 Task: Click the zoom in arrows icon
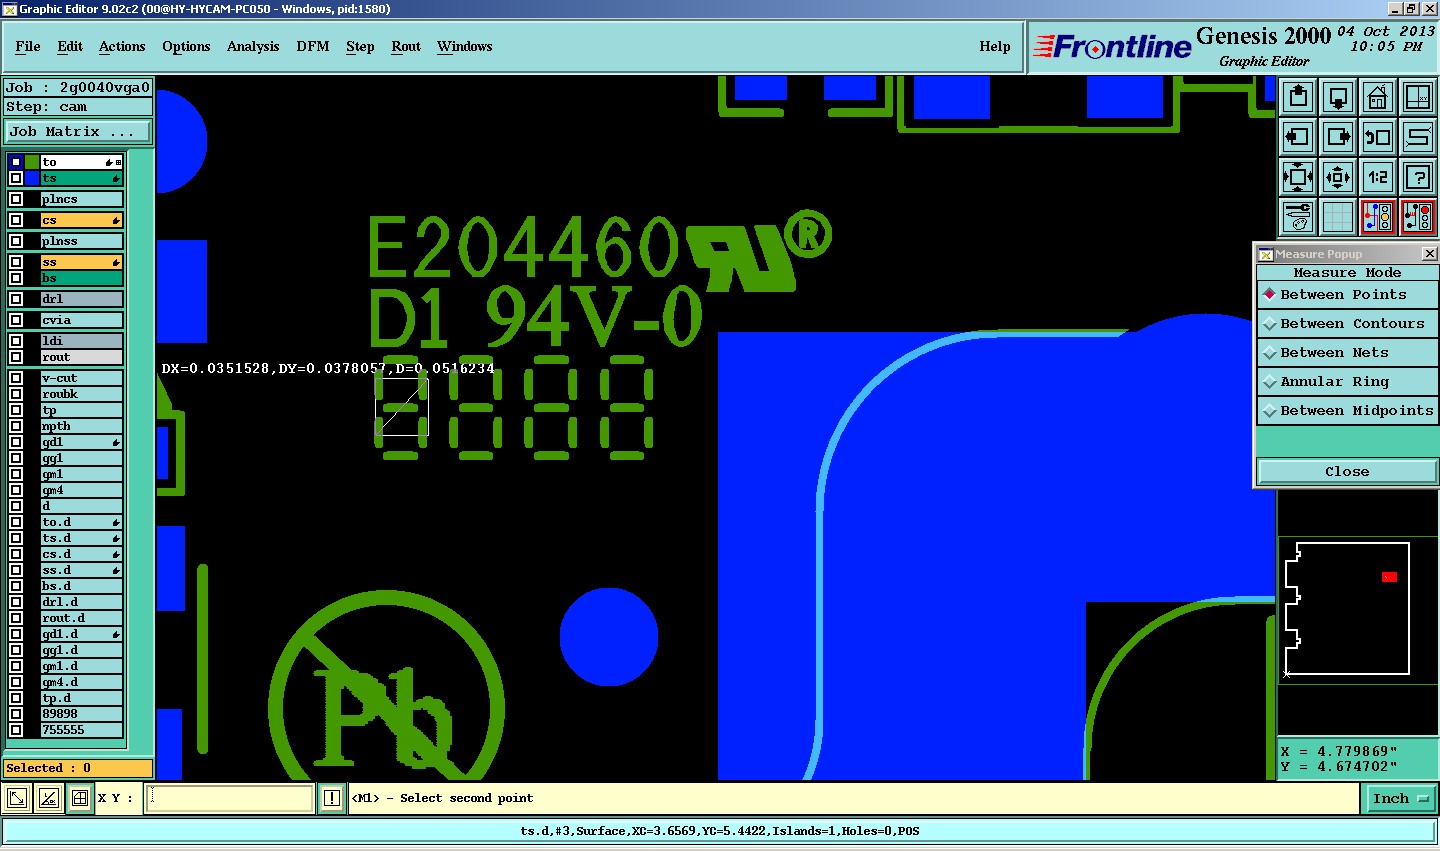(x=1298, y=177)
